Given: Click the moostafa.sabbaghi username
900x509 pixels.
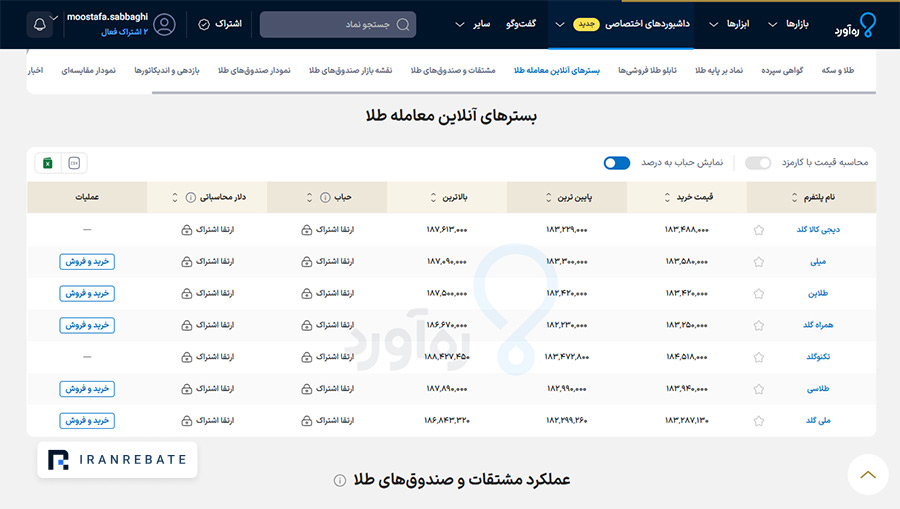Looking at the screenshot, I should pos(107,17).
